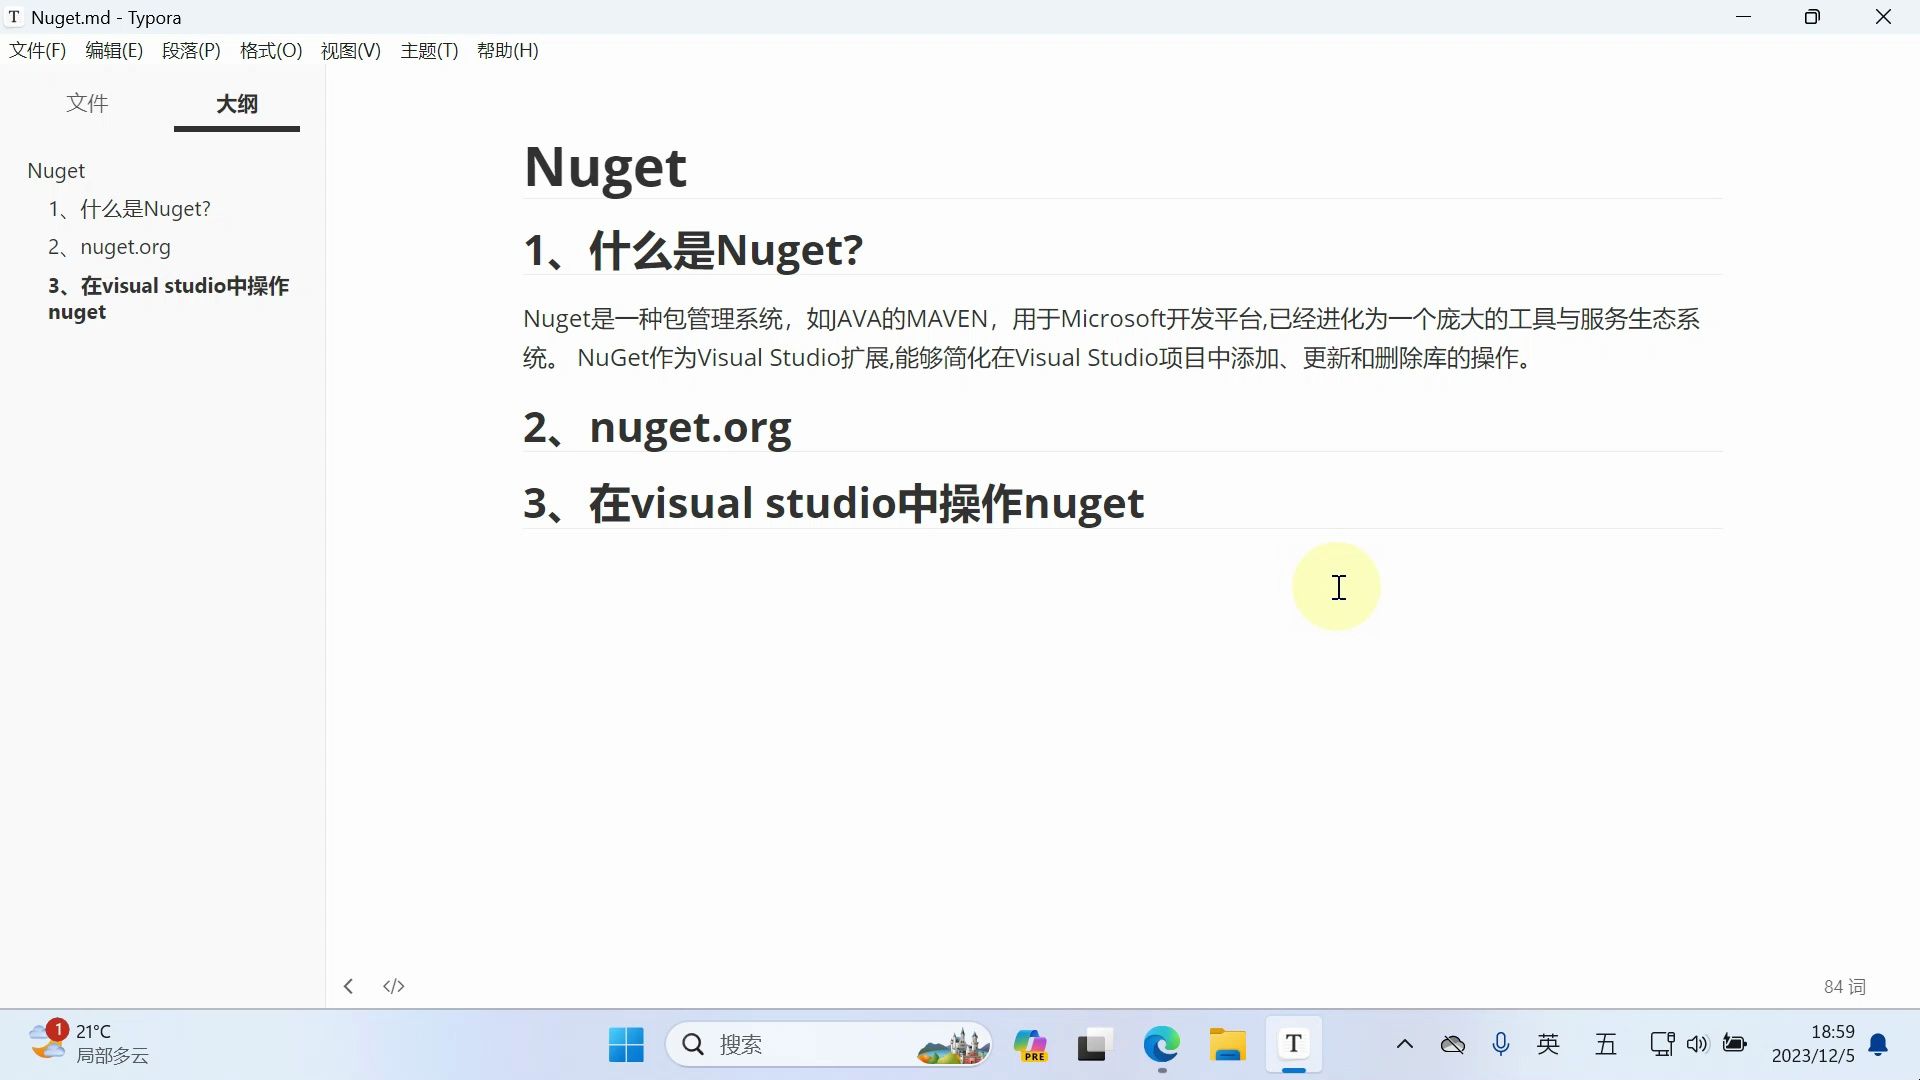Minimize the Typora window
1920x1080 pixels.
tap(1744, 17)
